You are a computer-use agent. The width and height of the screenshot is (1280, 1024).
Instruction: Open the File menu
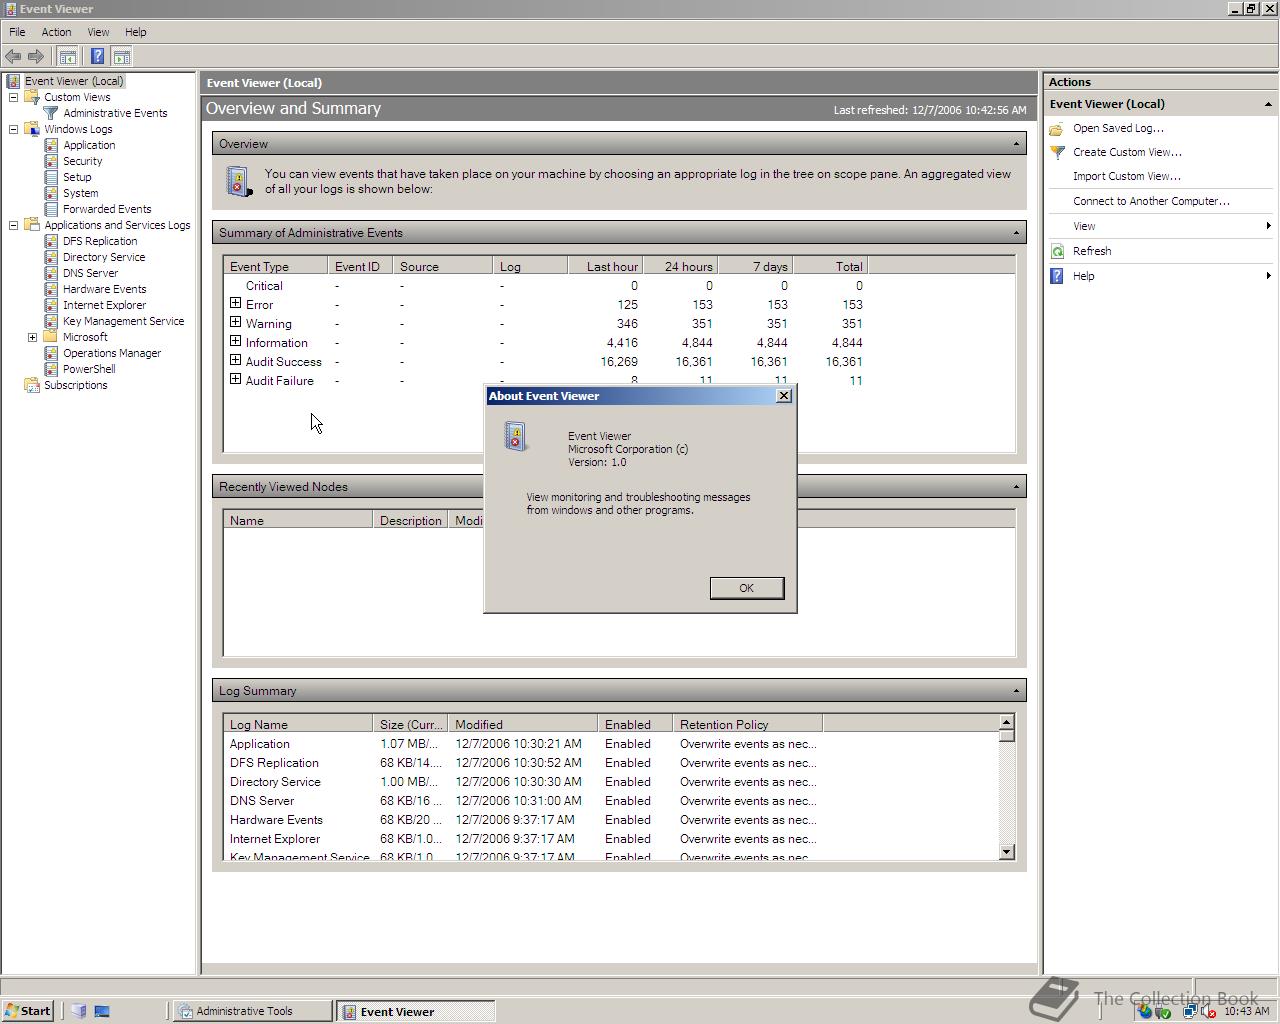pyautogui.click(x=17, y=32)
